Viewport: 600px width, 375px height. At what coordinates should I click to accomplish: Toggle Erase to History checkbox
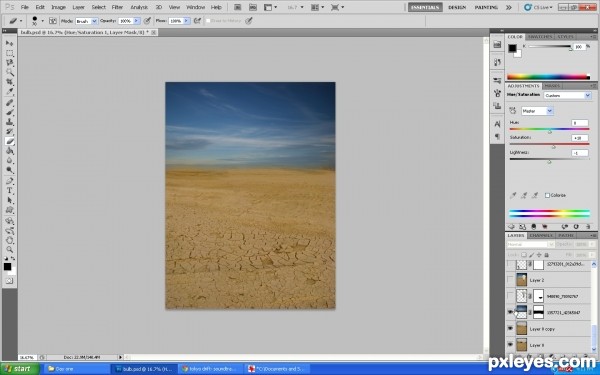tap(208, 21)
